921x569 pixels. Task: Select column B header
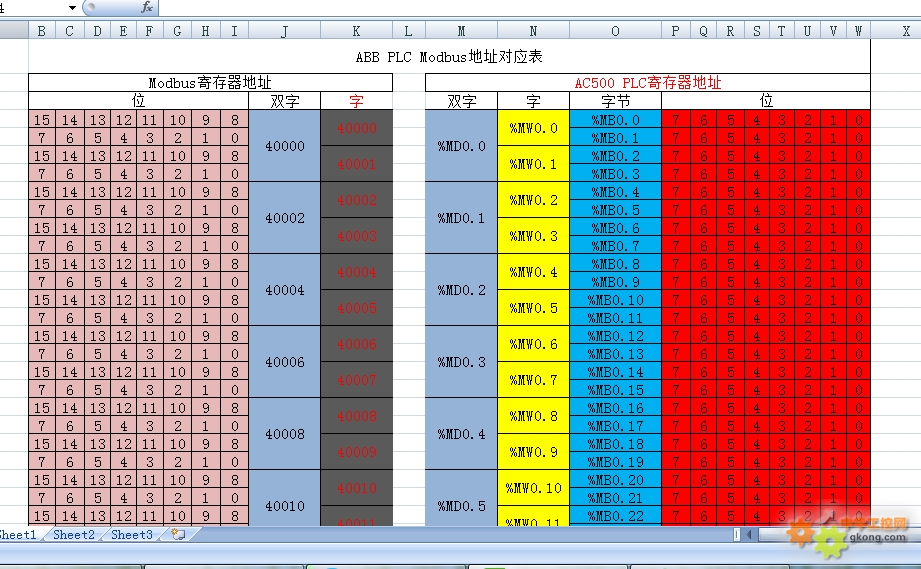pos(42,31)
